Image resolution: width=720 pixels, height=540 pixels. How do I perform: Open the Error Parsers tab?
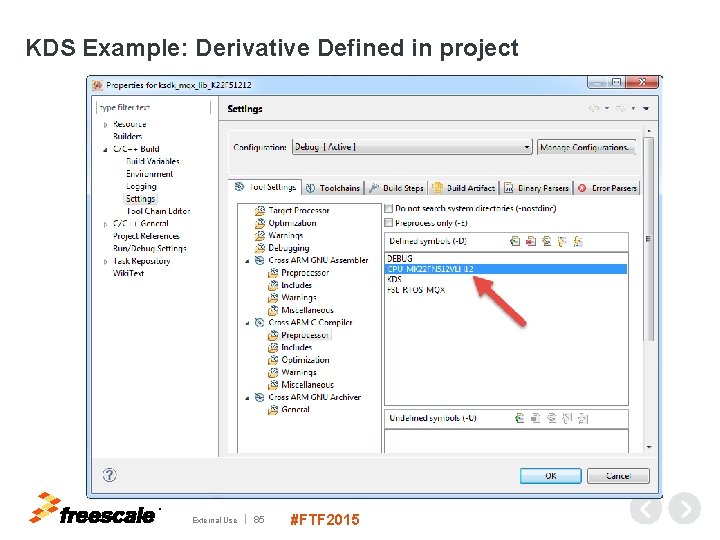click(607, 188)
